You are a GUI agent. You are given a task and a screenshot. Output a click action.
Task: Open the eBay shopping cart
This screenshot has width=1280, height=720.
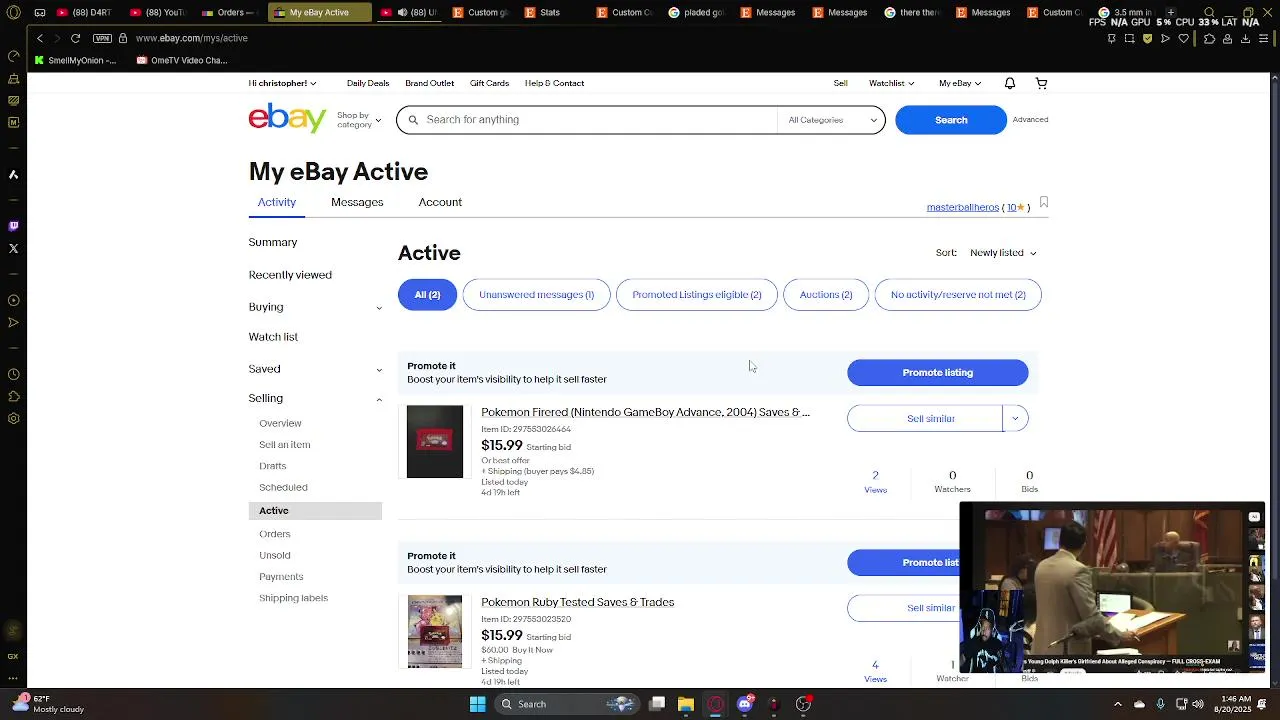click(1041, 83)
